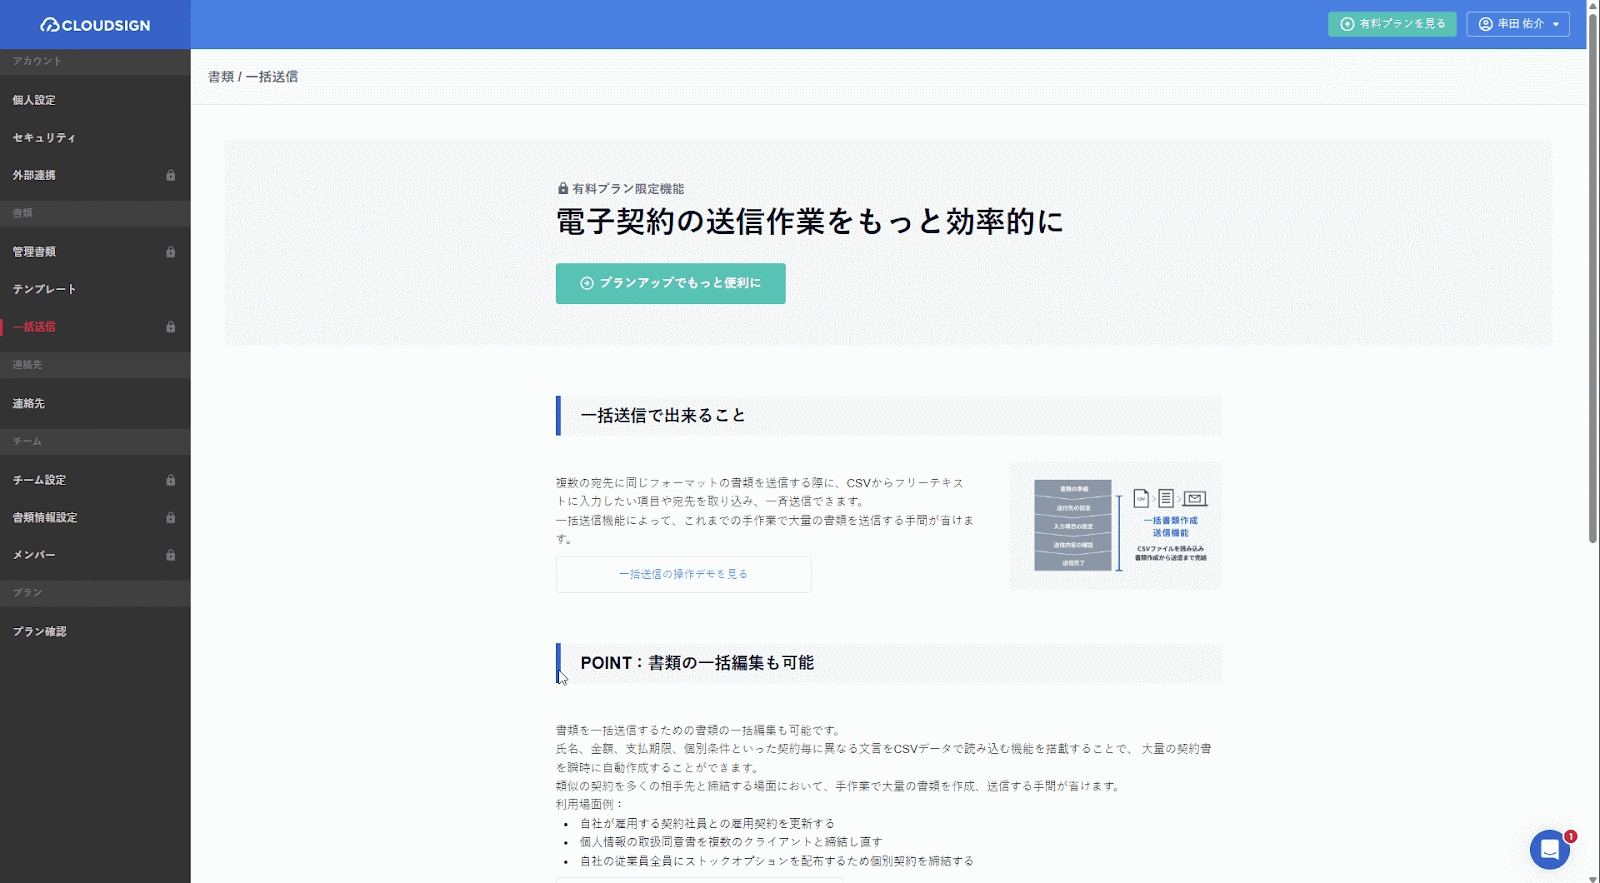Click lock icon beside 一括送信
The image size is (1600, 883).
point(170,327)
